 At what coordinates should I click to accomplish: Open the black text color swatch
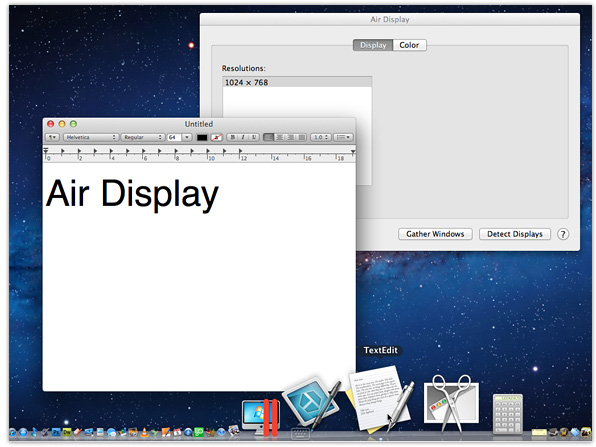[x=202, y=138]
